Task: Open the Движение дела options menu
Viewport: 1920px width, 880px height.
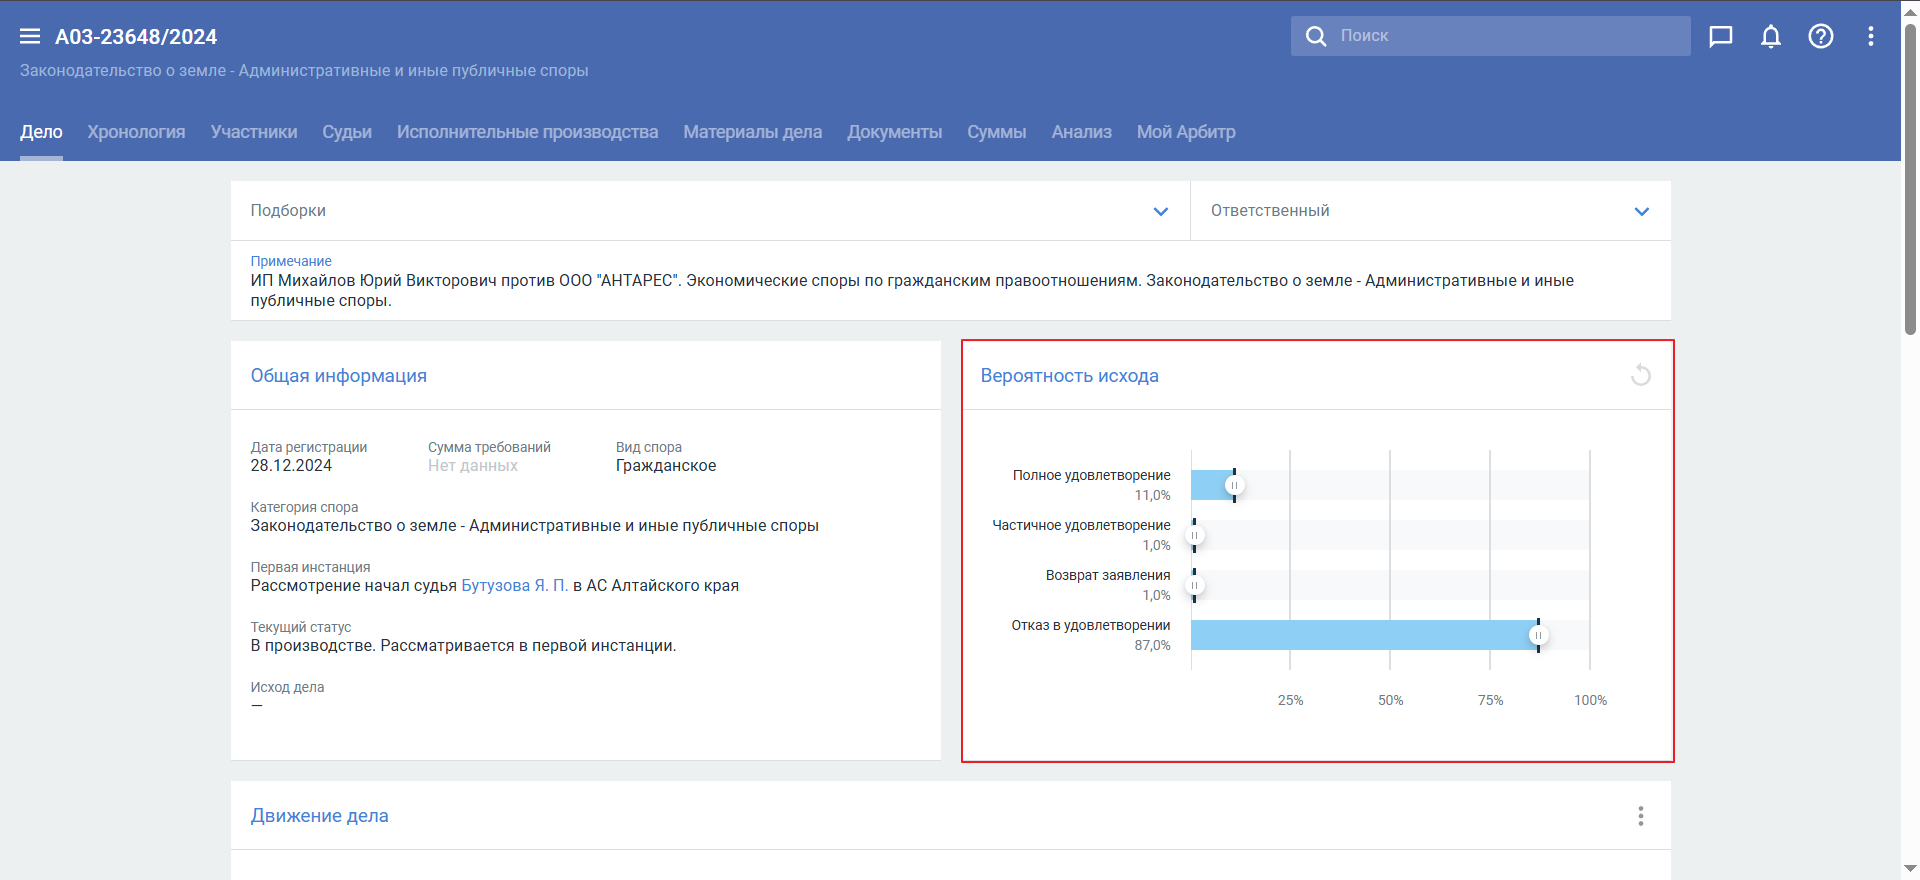Action: (1640, 816)
